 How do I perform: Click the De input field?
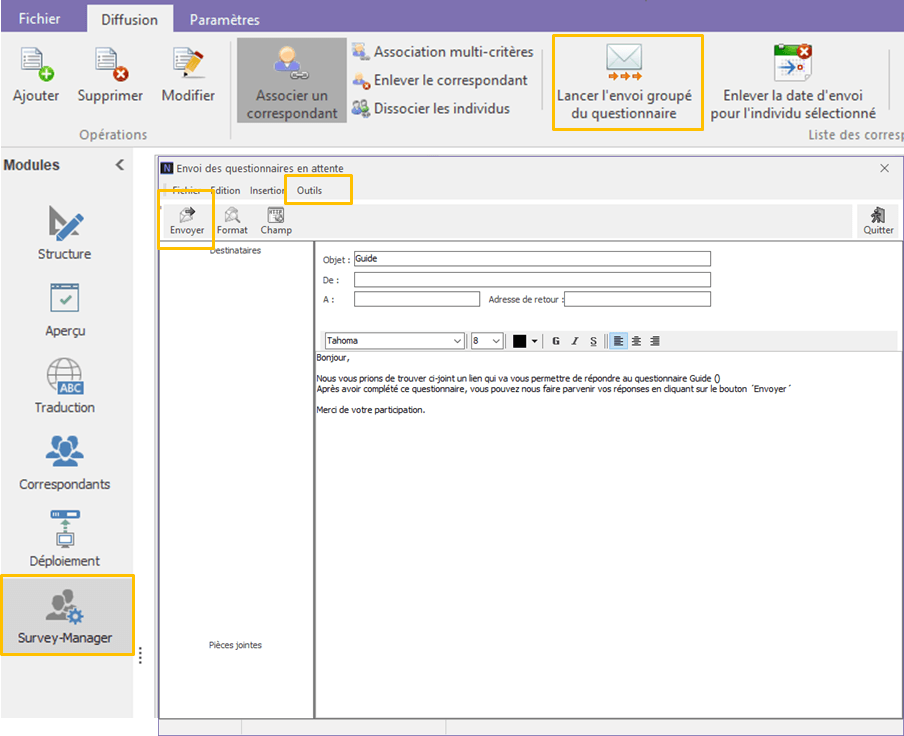(532, 280)
